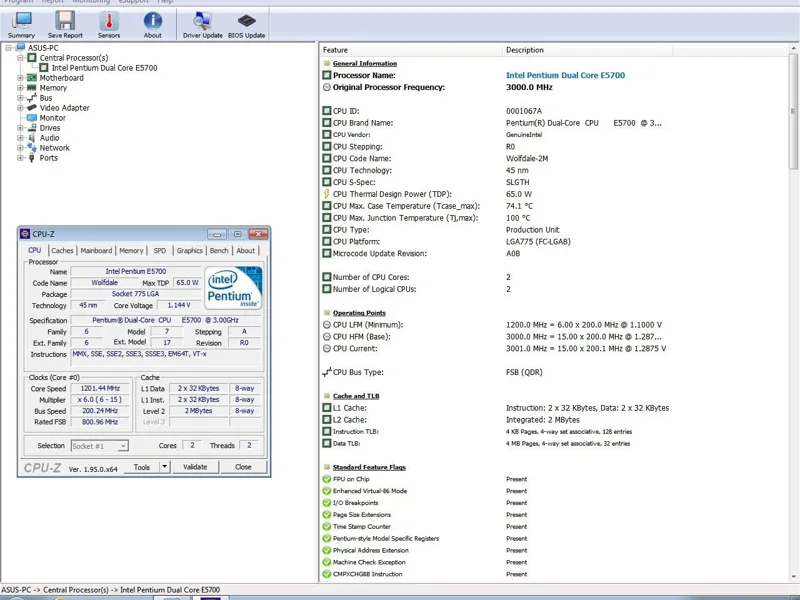Screen dimensions: 800x600
Task: Click the BIOS Update chip icon
Action: 246,23
